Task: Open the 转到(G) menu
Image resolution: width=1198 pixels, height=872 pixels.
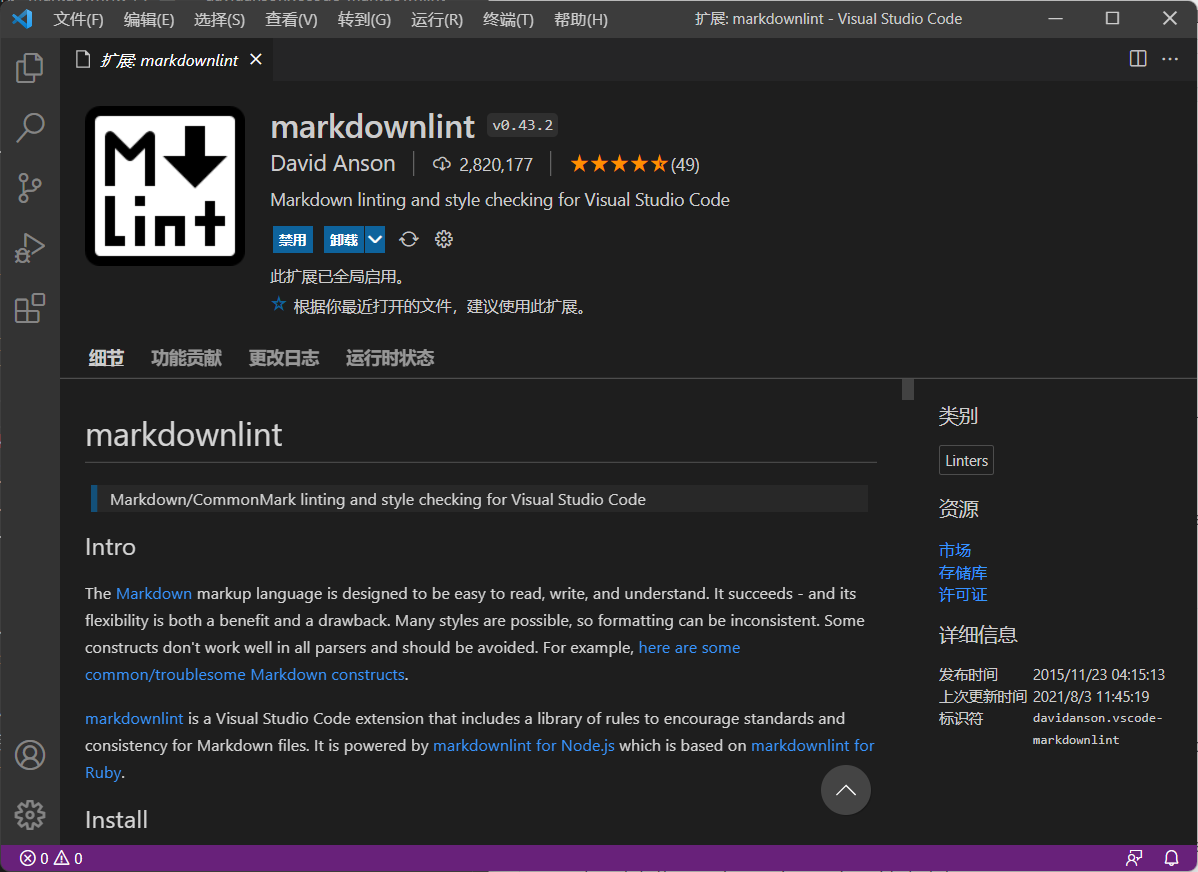Action: tap(364, 19)
